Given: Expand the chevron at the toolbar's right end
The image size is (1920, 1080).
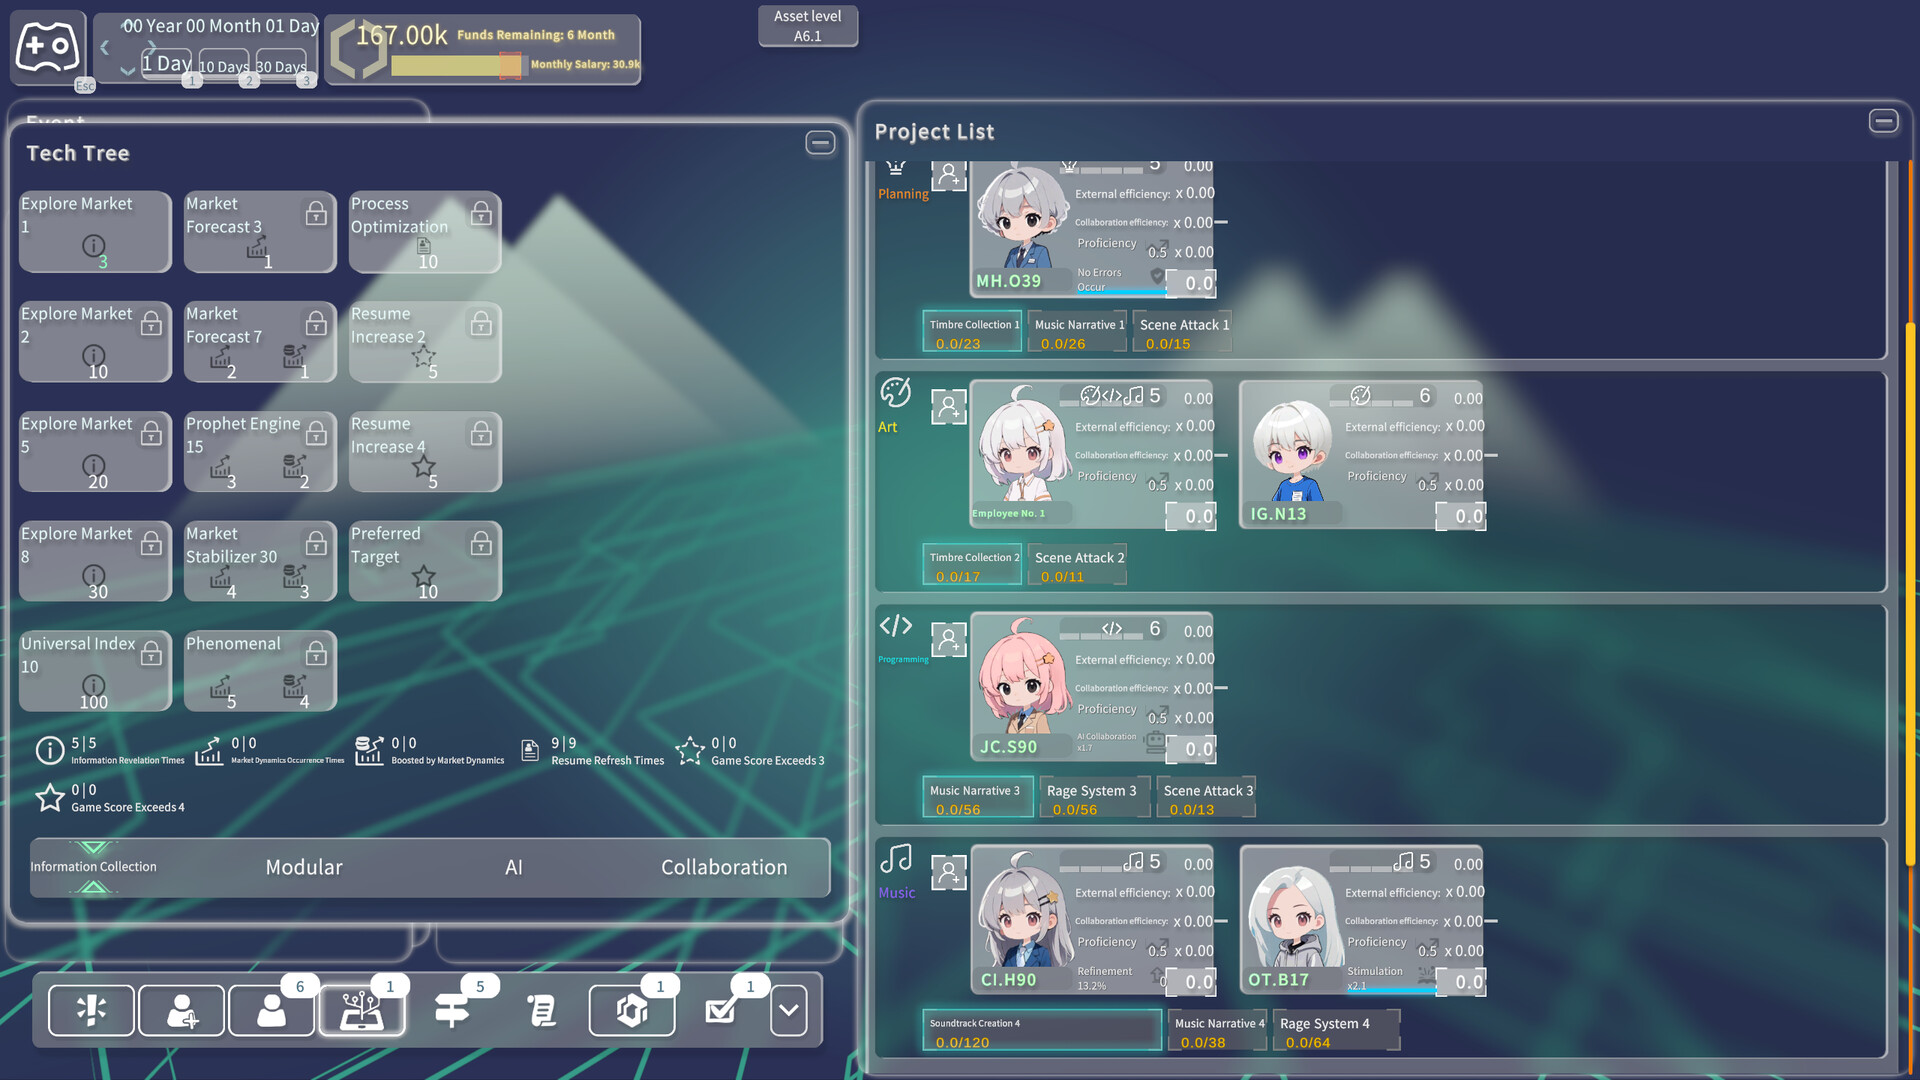Looking at the screenshot, I should [788, 1011].
